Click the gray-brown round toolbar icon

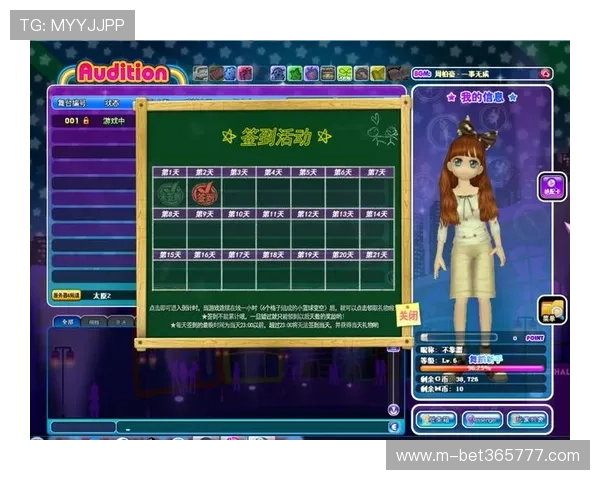point(361,73)
